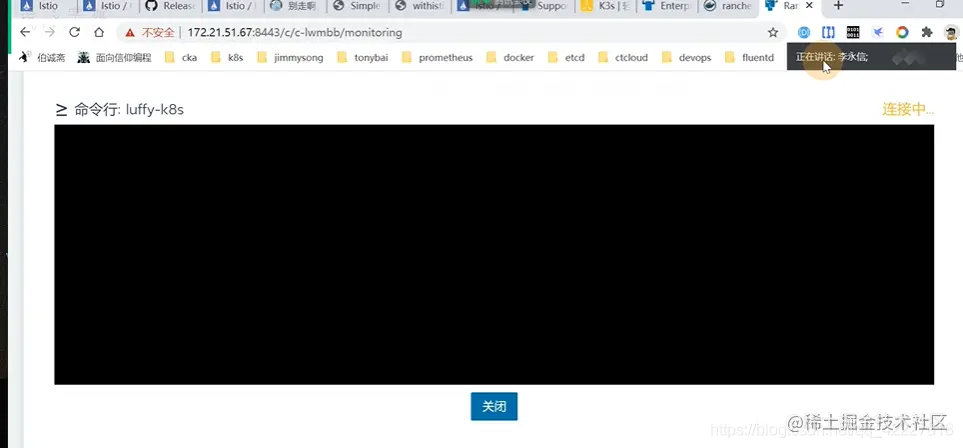The height and width of the screenshot is (448, 963).
Task: Open the etcd bookmark folder
Action: (566, 58)
